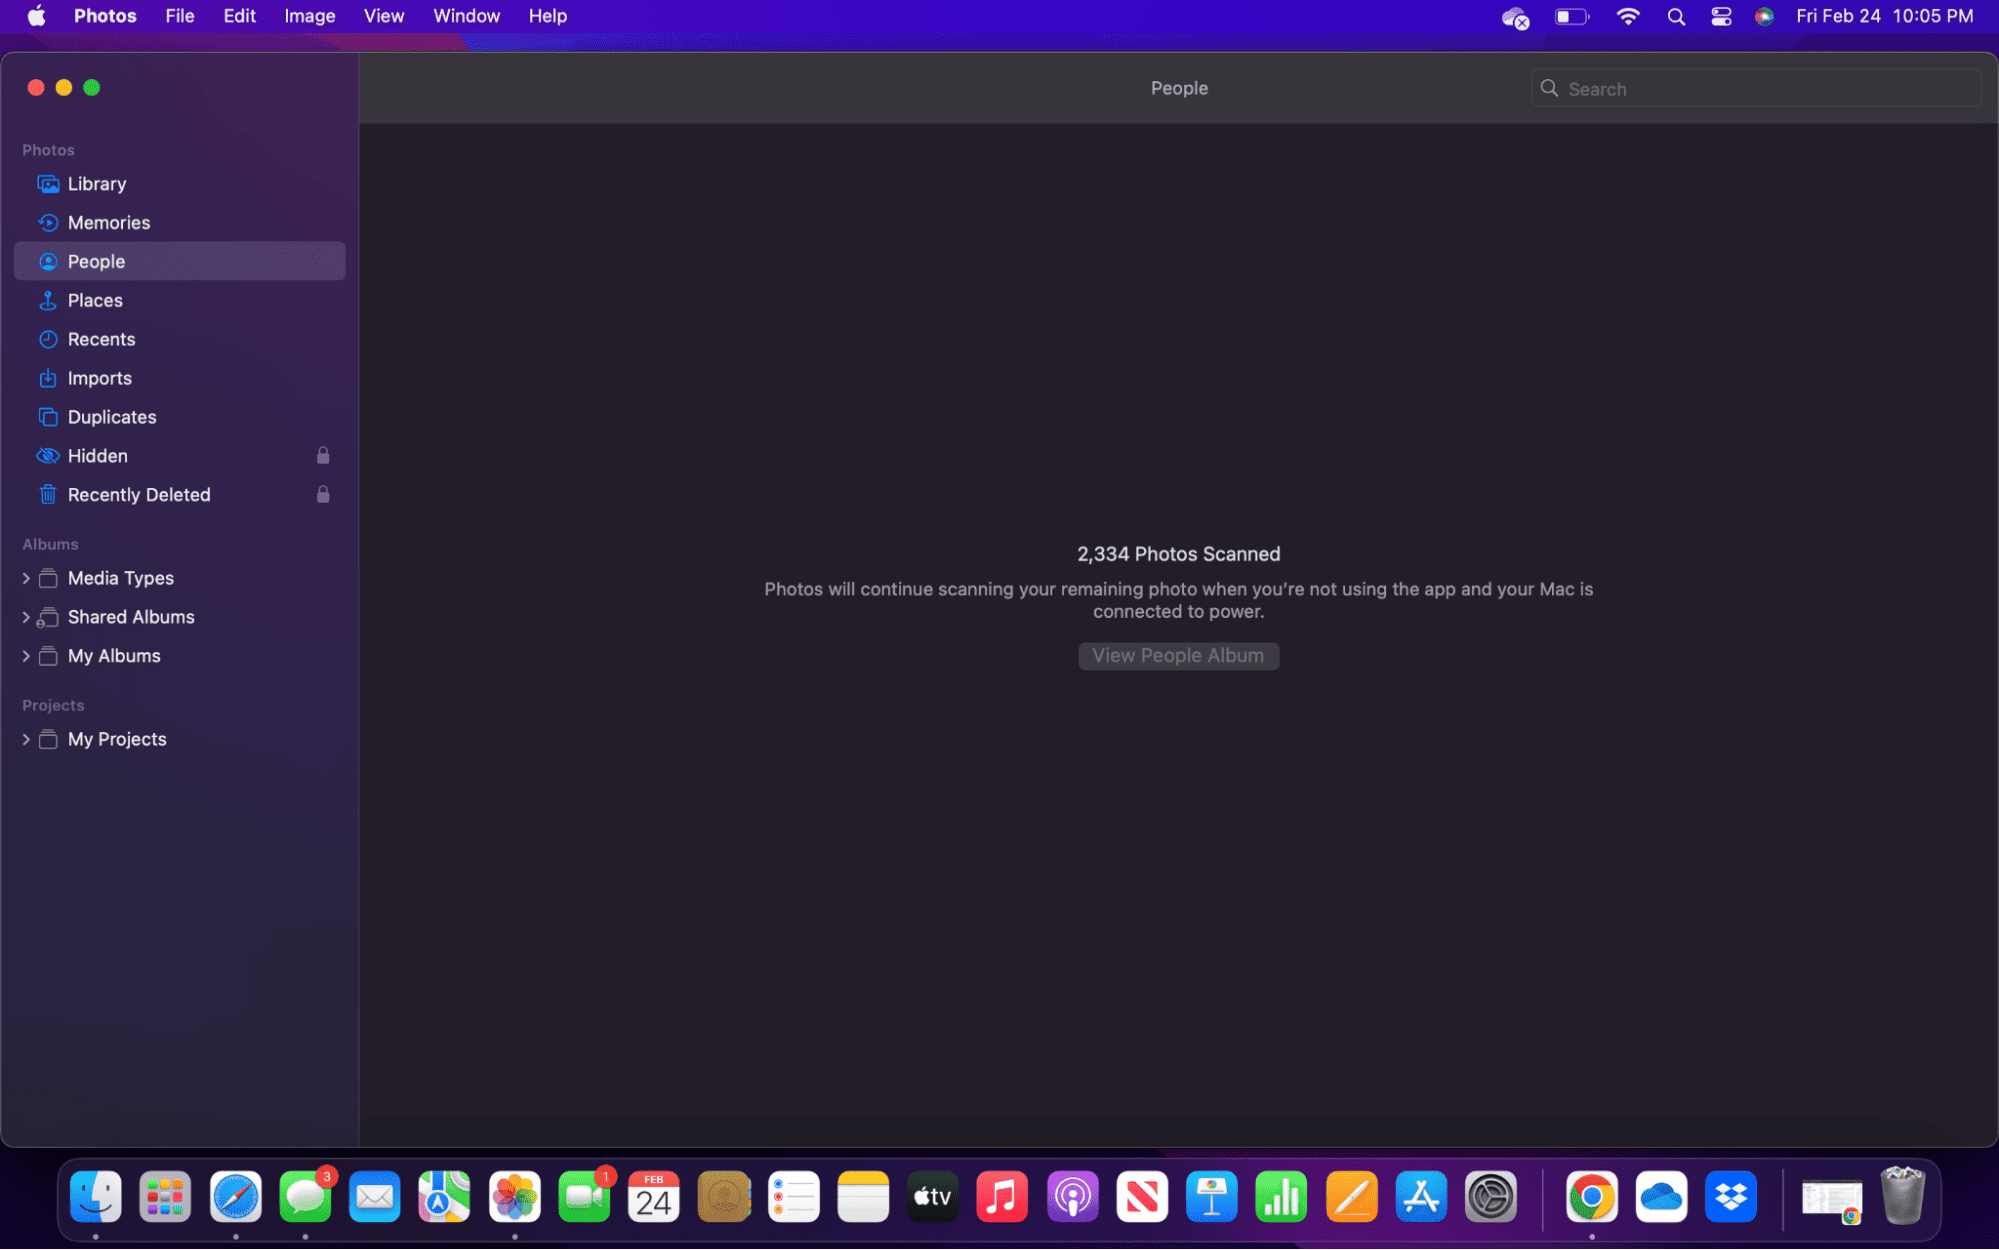Select the My Projects row
This screenshot has height=1250, width=1999.
pos(180,740)
